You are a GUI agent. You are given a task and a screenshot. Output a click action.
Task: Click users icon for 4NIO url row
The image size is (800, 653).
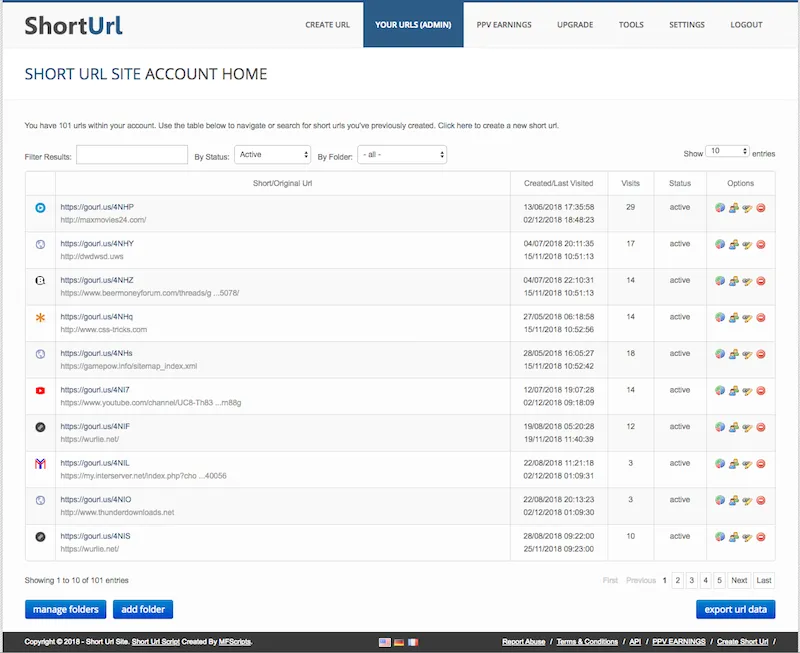click(x=733, y=501)
